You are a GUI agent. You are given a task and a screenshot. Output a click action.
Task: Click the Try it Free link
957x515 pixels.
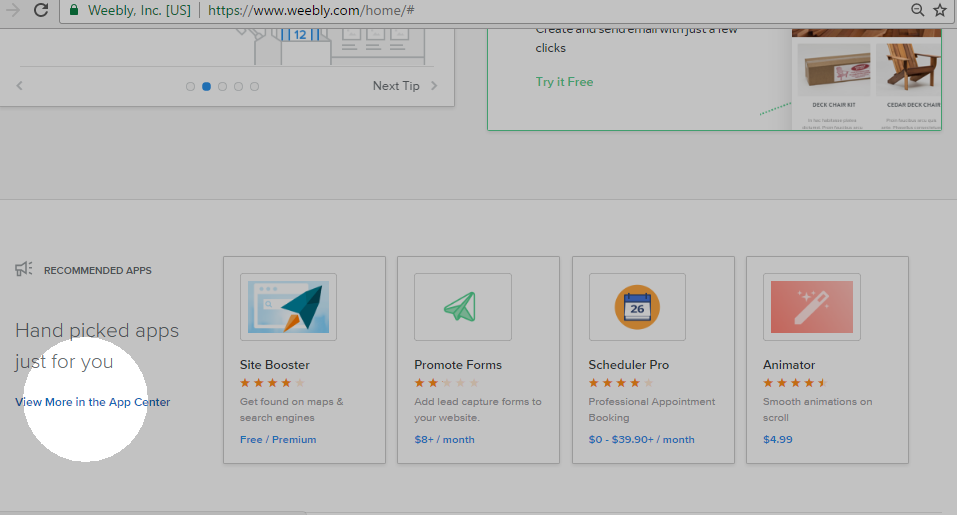click(x=565, y=82)
